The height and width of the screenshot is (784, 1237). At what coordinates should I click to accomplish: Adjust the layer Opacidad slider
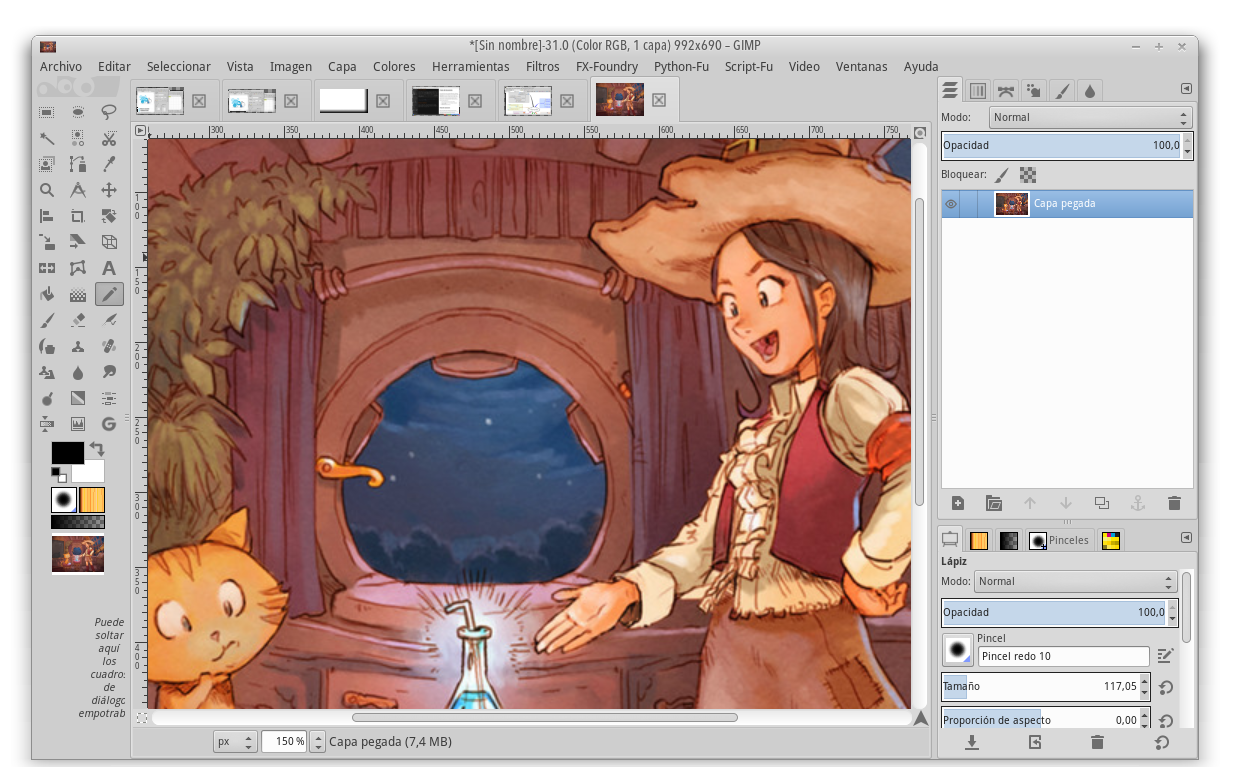tap(1061, 146)
